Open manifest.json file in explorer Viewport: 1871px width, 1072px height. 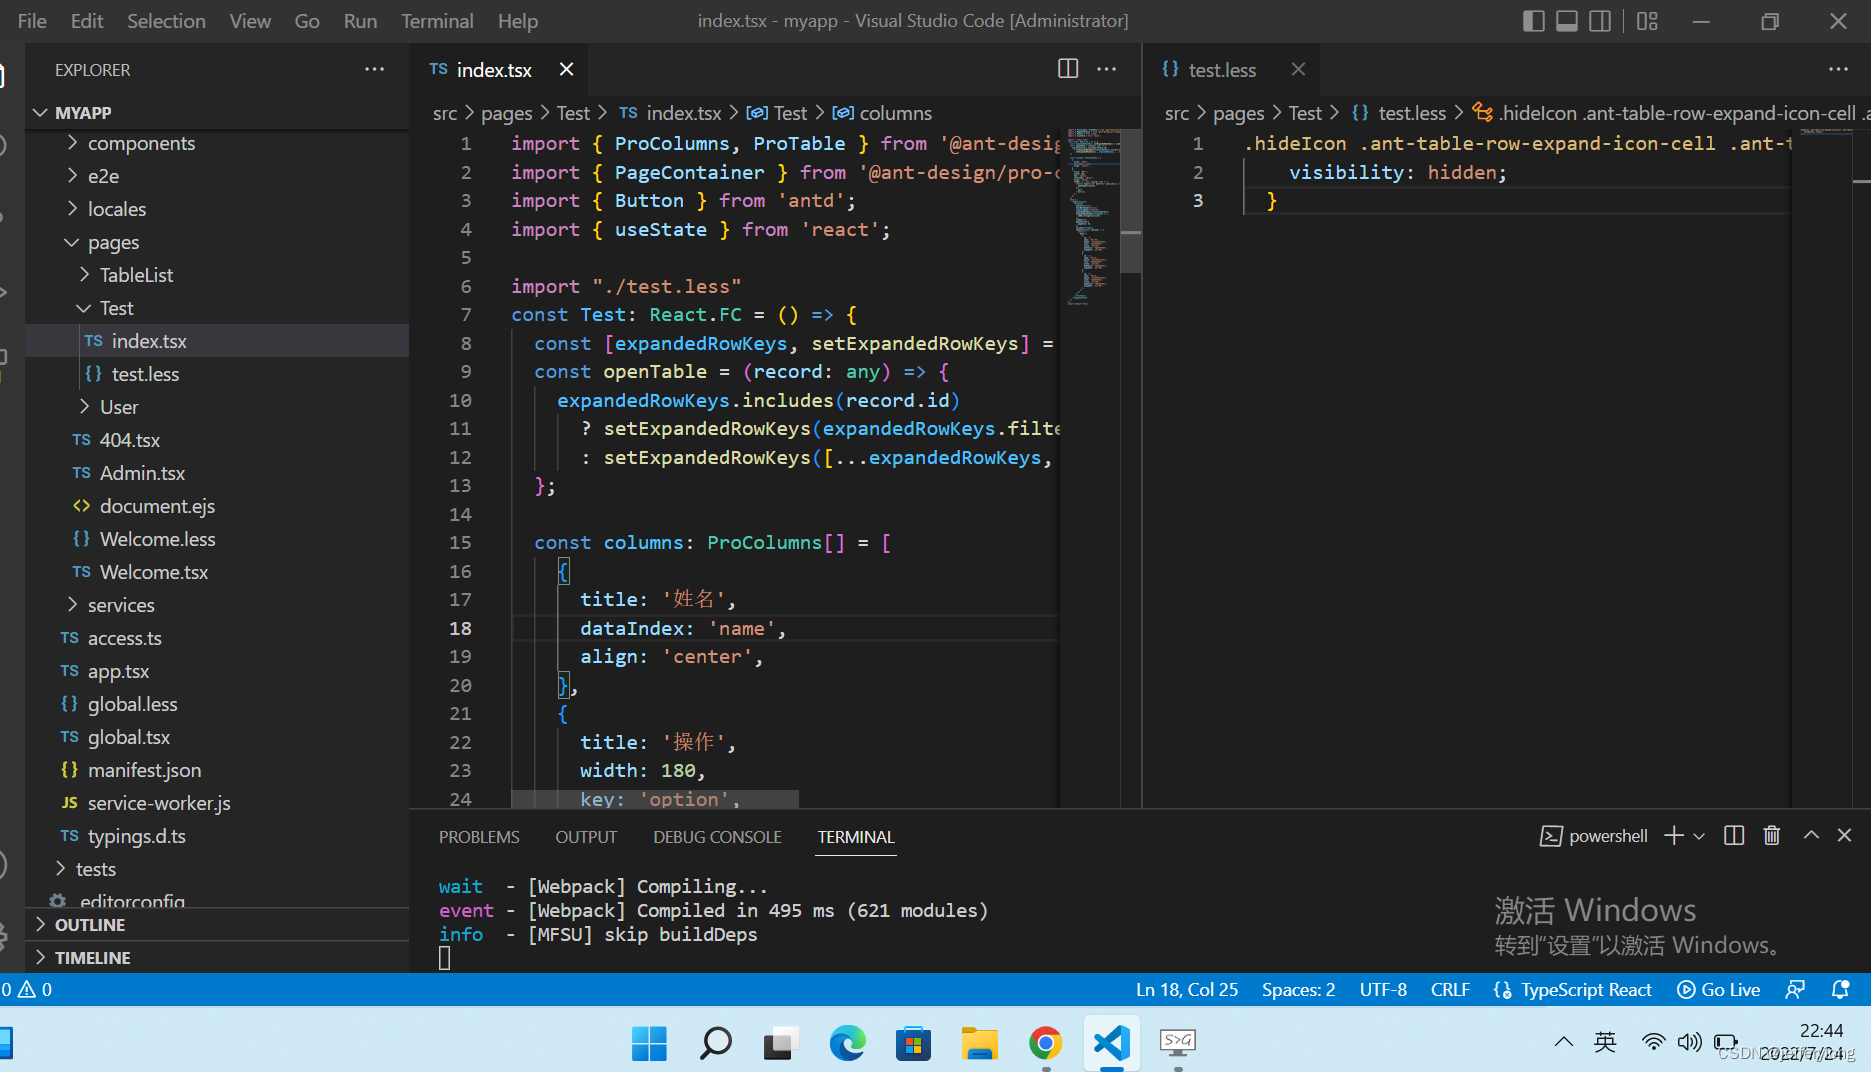tap(216, 770)
